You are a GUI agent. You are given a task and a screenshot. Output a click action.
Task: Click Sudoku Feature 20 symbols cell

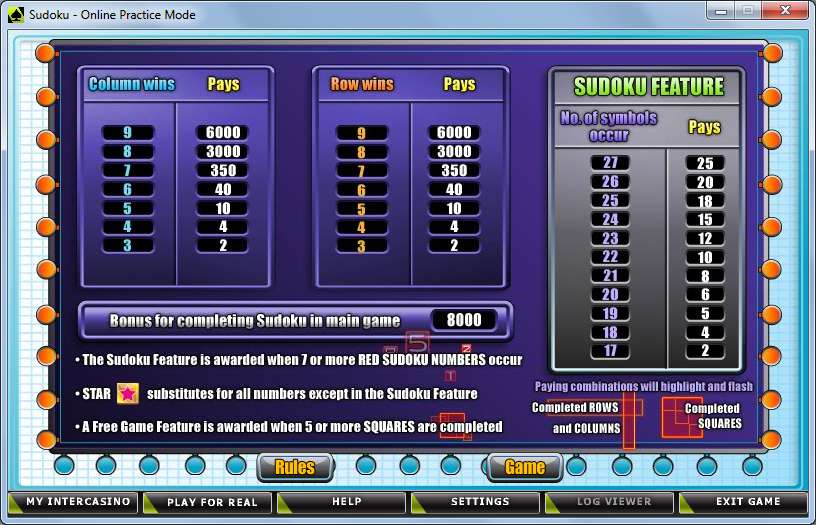610,294
